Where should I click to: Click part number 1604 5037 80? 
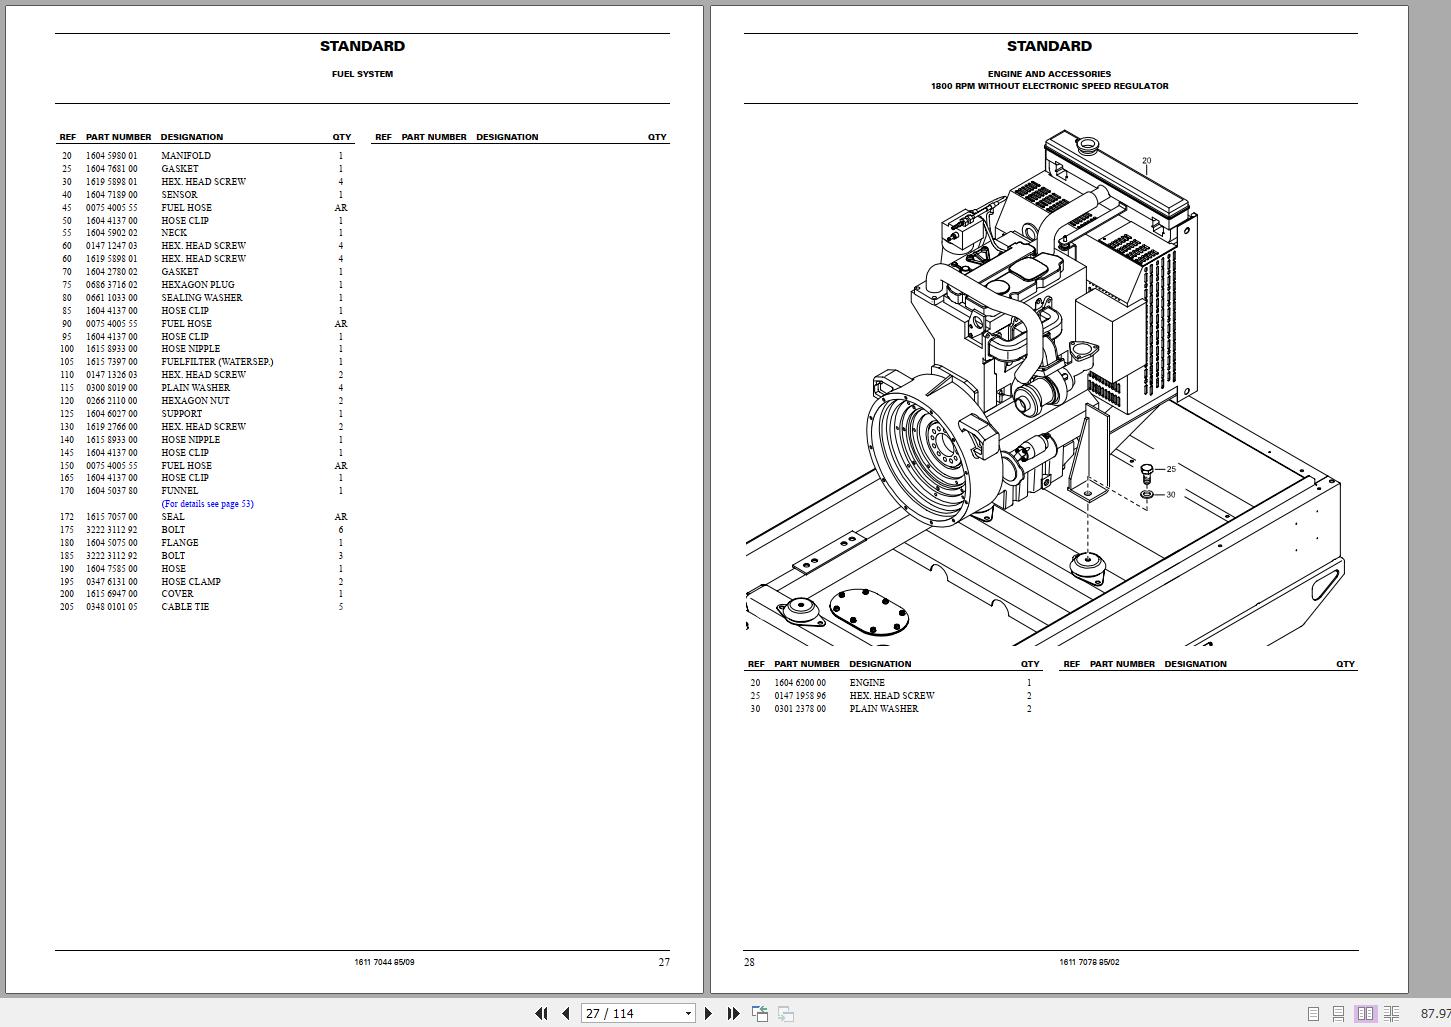coord(111,491)
